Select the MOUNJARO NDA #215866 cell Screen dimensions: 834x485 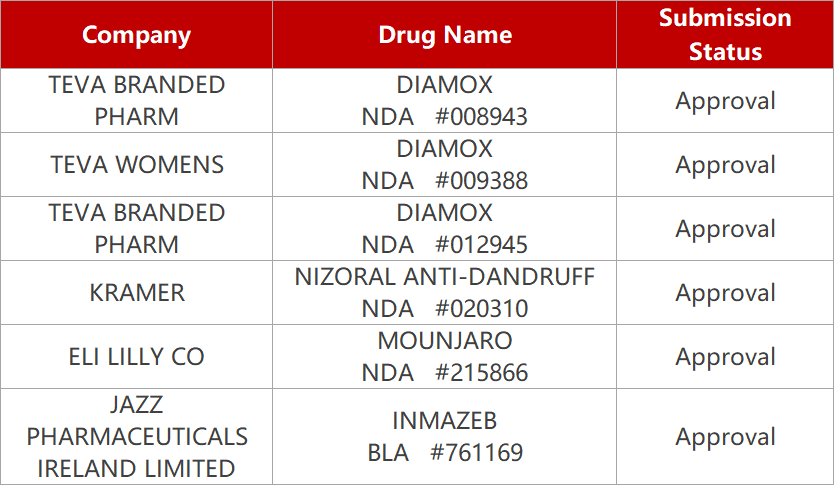[444, 357]
